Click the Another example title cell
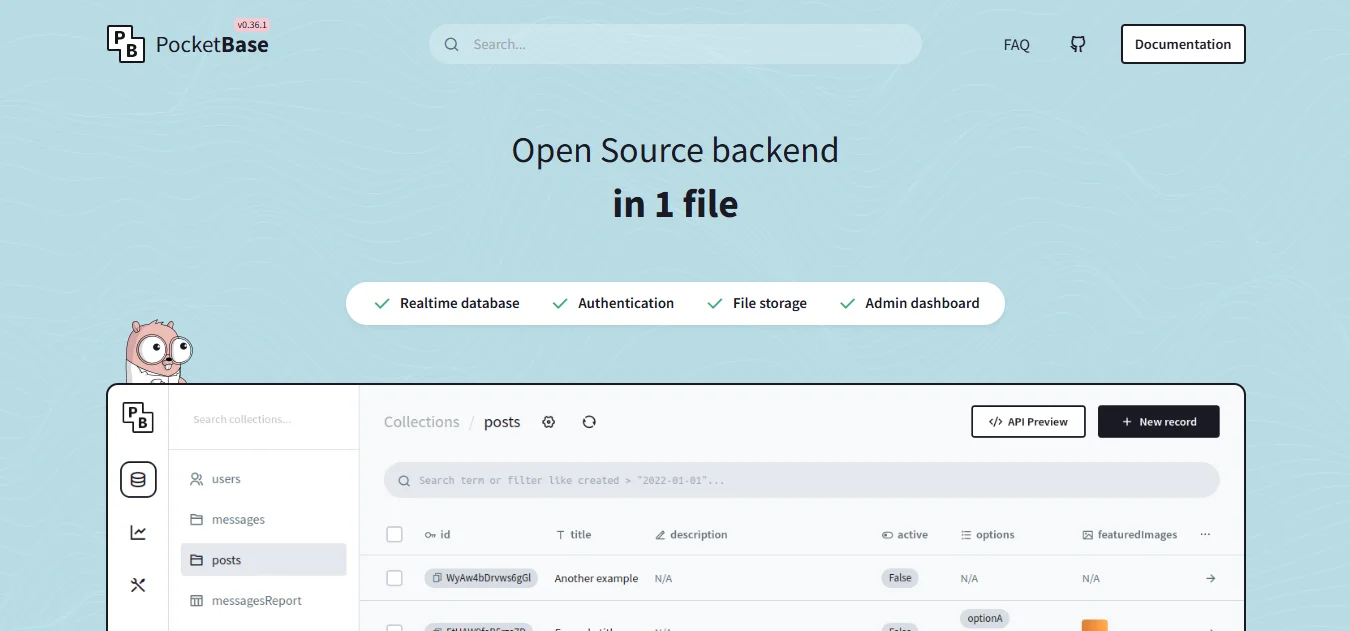Screen dimensions: 1350x631 pyautogui.click(x=596, y=578)
